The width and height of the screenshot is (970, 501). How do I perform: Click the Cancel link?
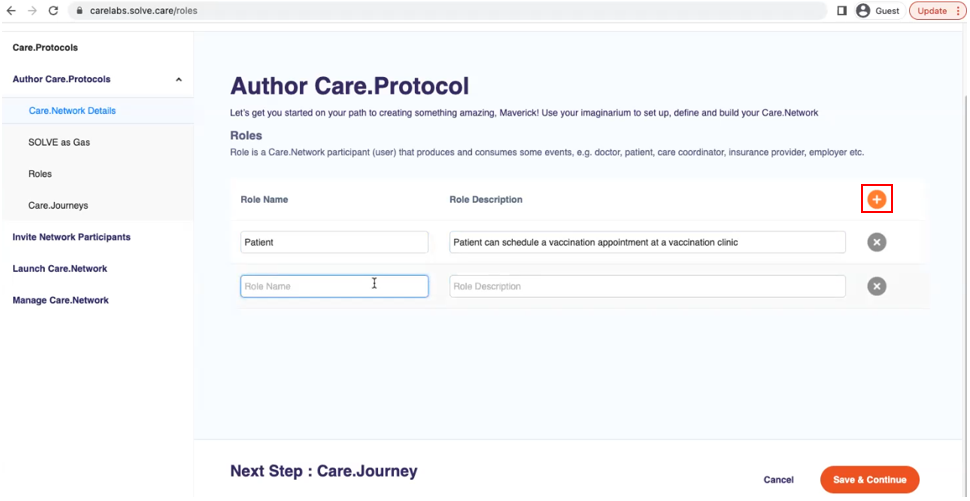pos(778,480)
